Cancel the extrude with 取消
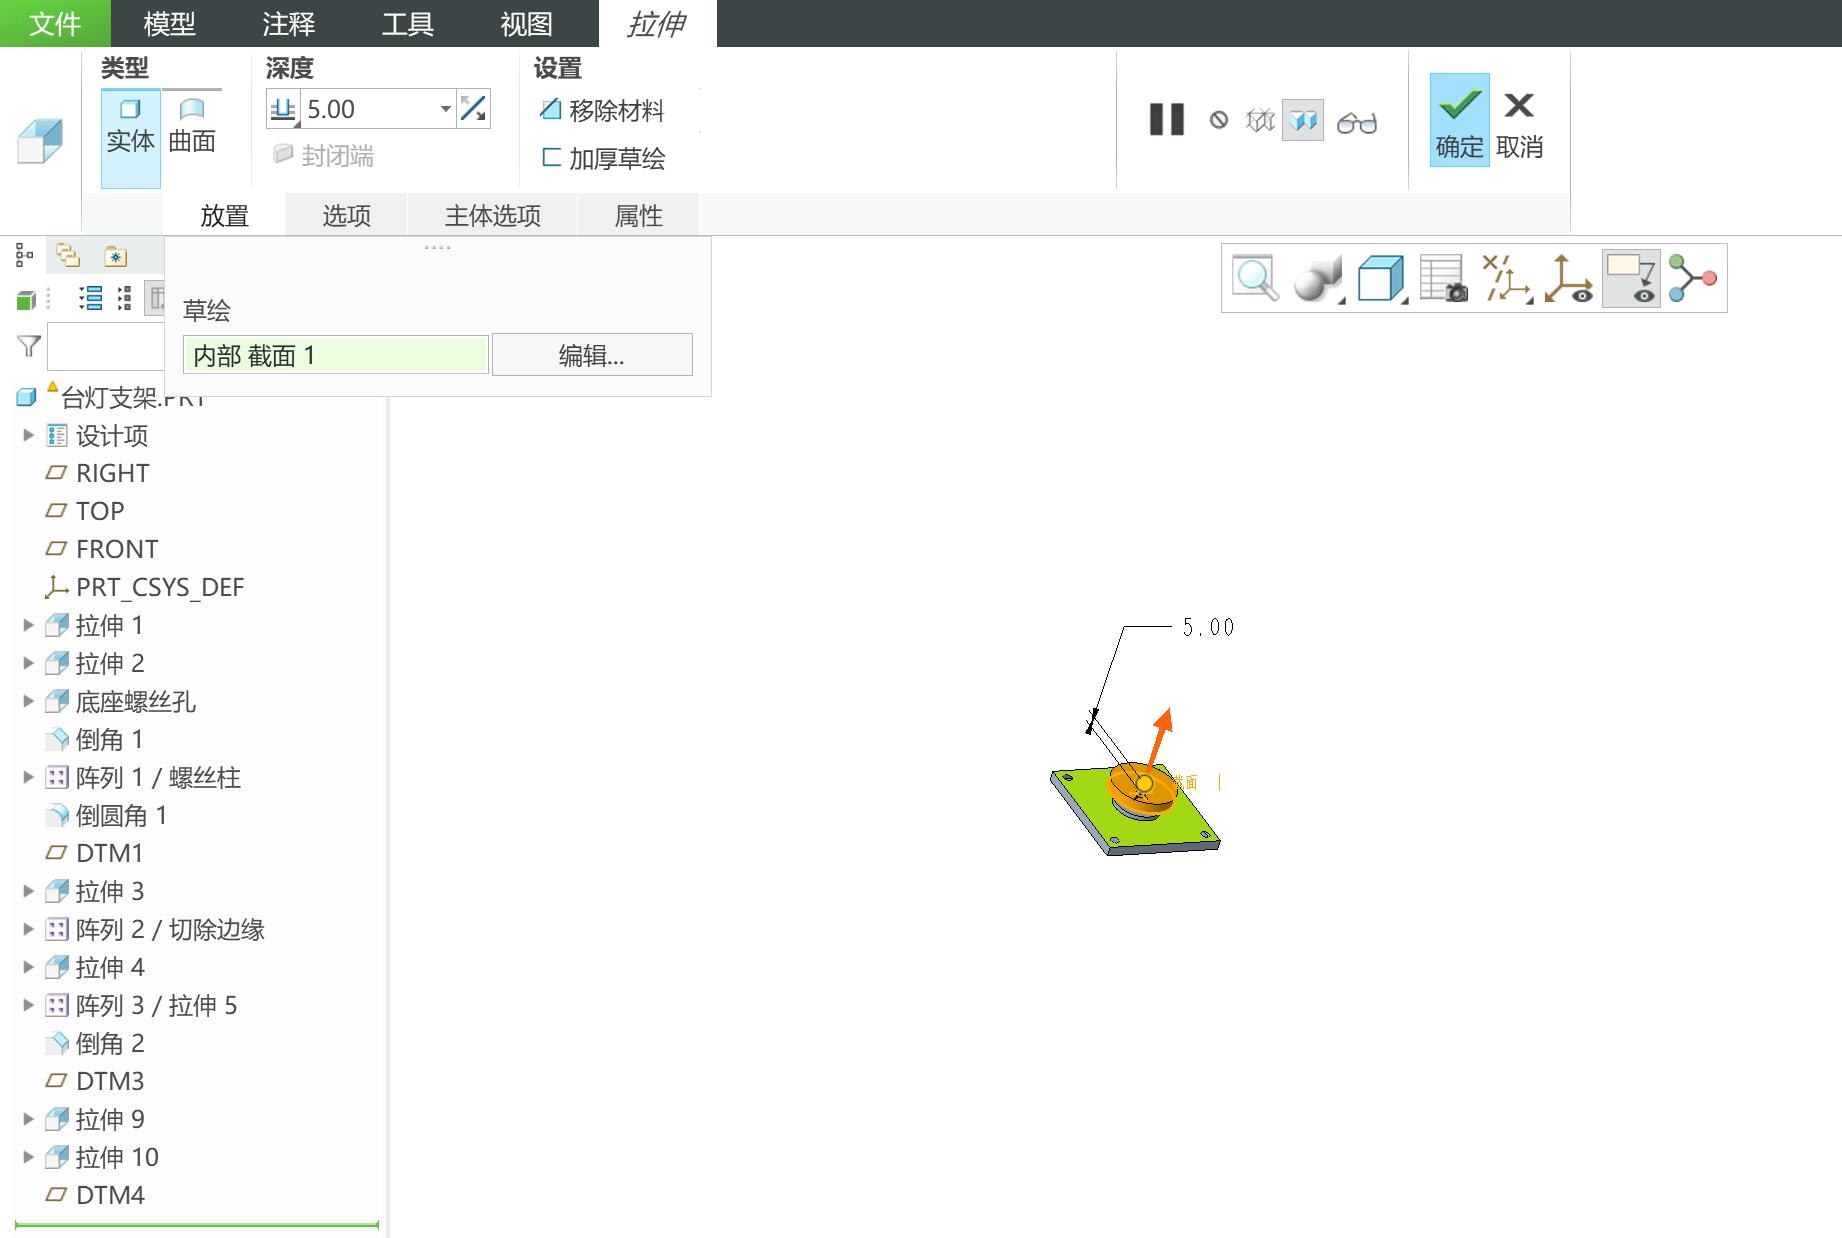1842x1238 pixels. 1519,125
